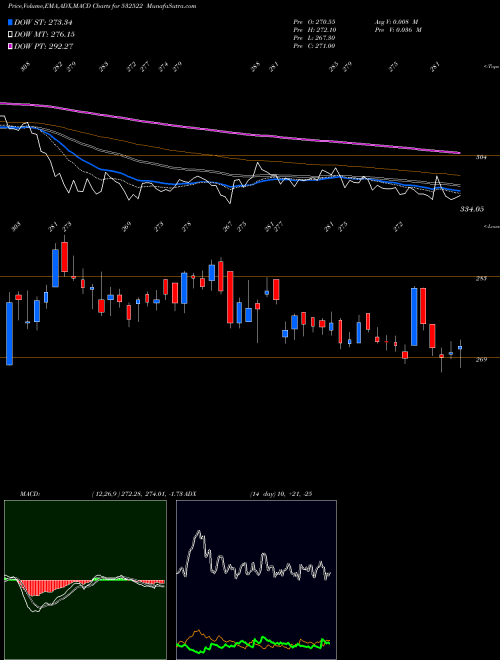Viewport: 500px width, 660px height.
Task: Open the dark blue ADX indicator panel
Action: point(256,580)
